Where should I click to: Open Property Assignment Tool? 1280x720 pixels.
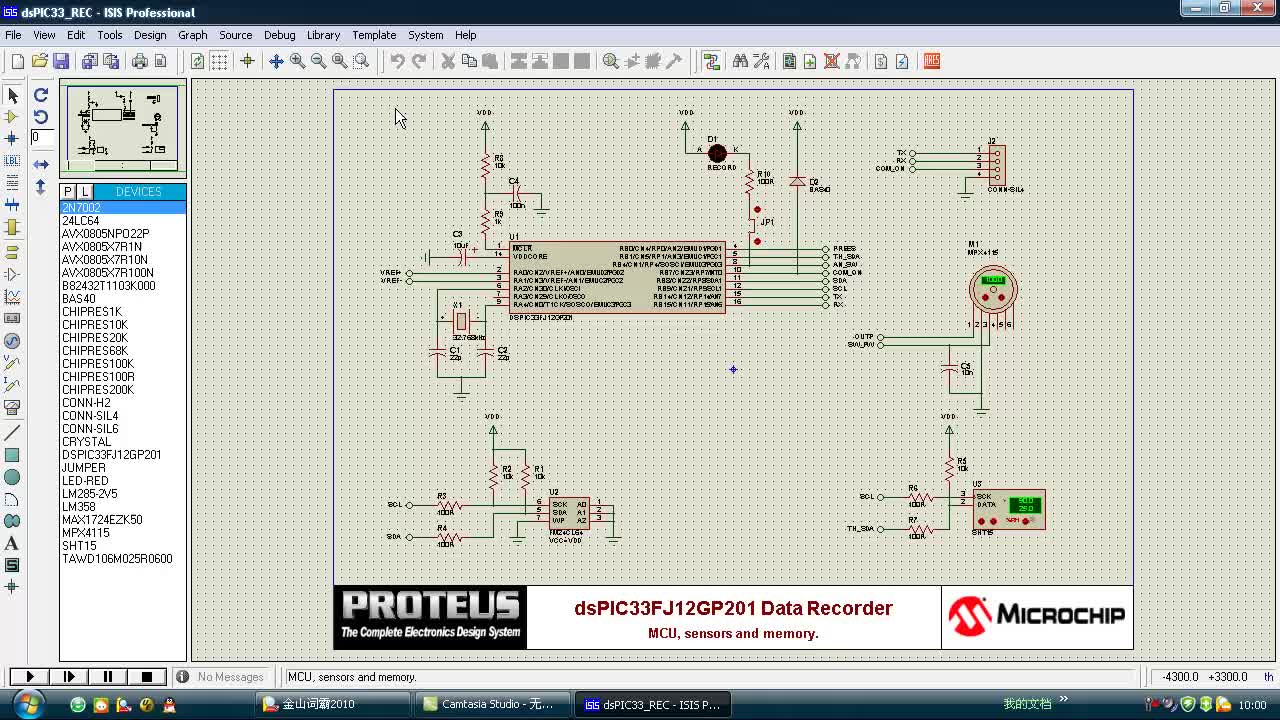(761, 61)
